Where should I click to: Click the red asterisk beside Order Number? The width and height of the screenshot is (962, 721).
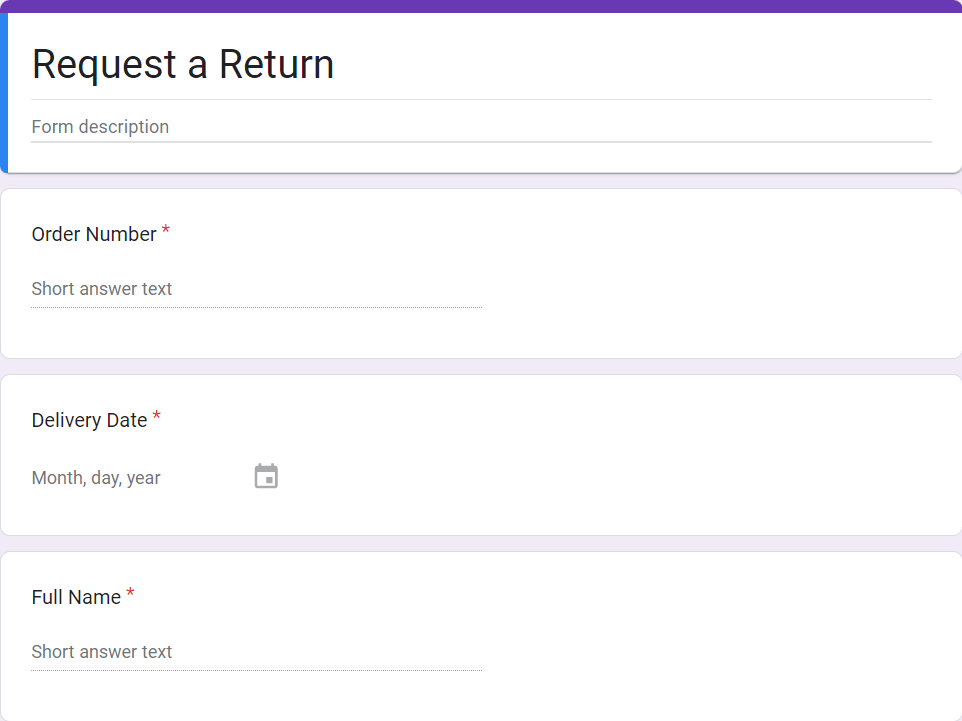[166, 232]
